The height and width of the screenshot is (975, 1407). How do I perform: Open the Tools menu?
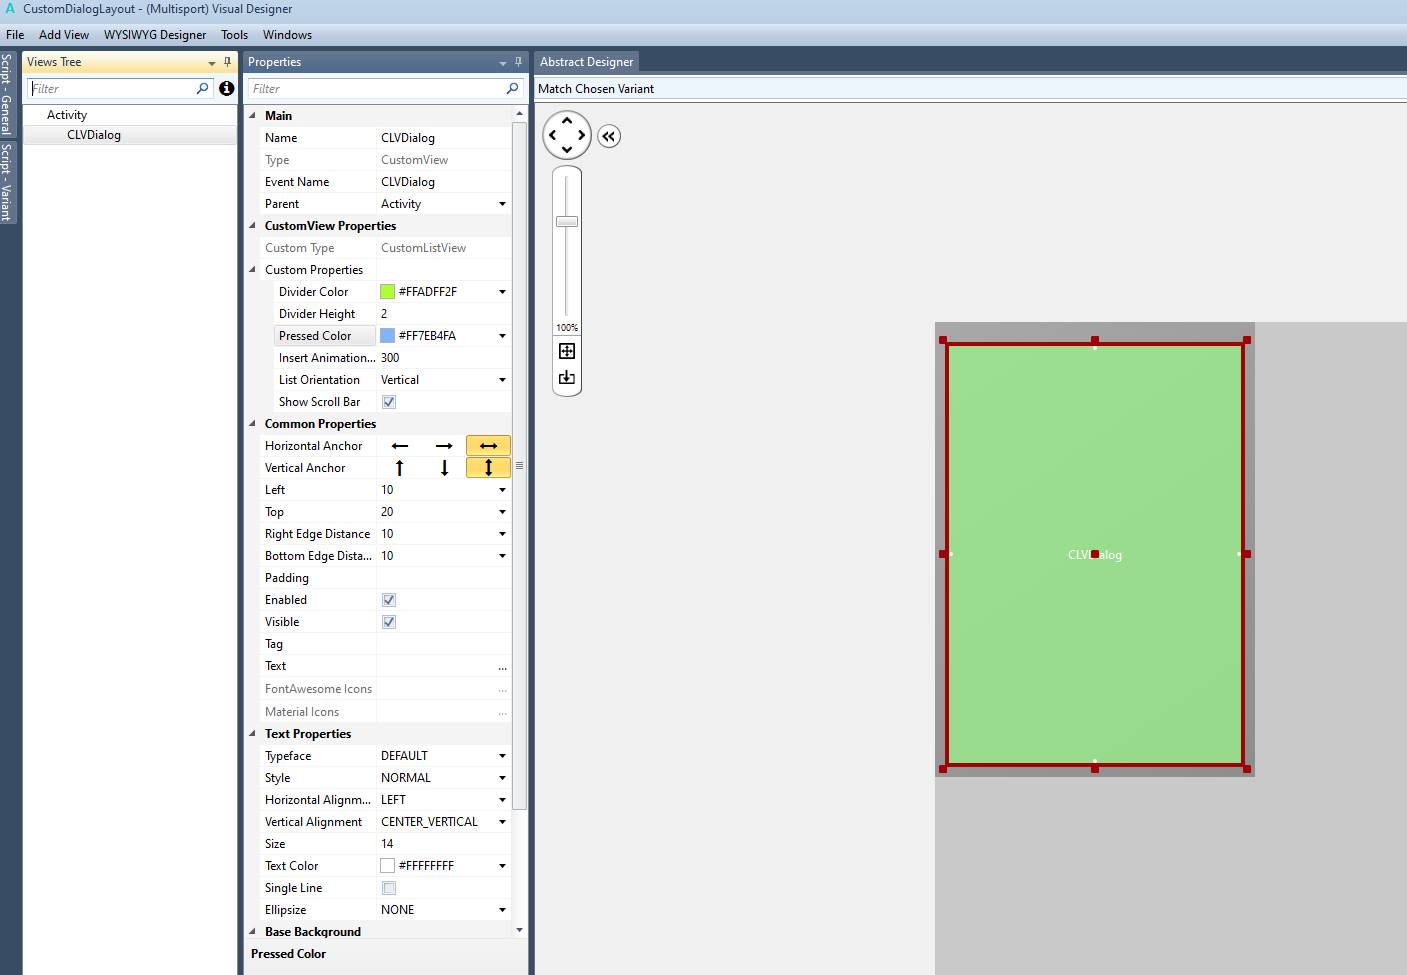pos(235,34)
